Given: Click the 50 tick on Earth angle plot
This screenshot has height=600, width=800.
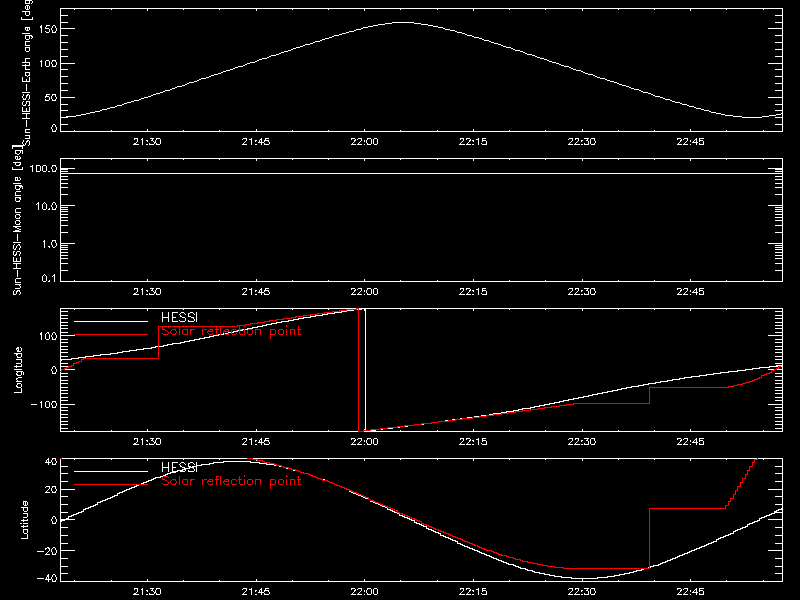Looking at the screenshot, I should click(x=51, y=97).
